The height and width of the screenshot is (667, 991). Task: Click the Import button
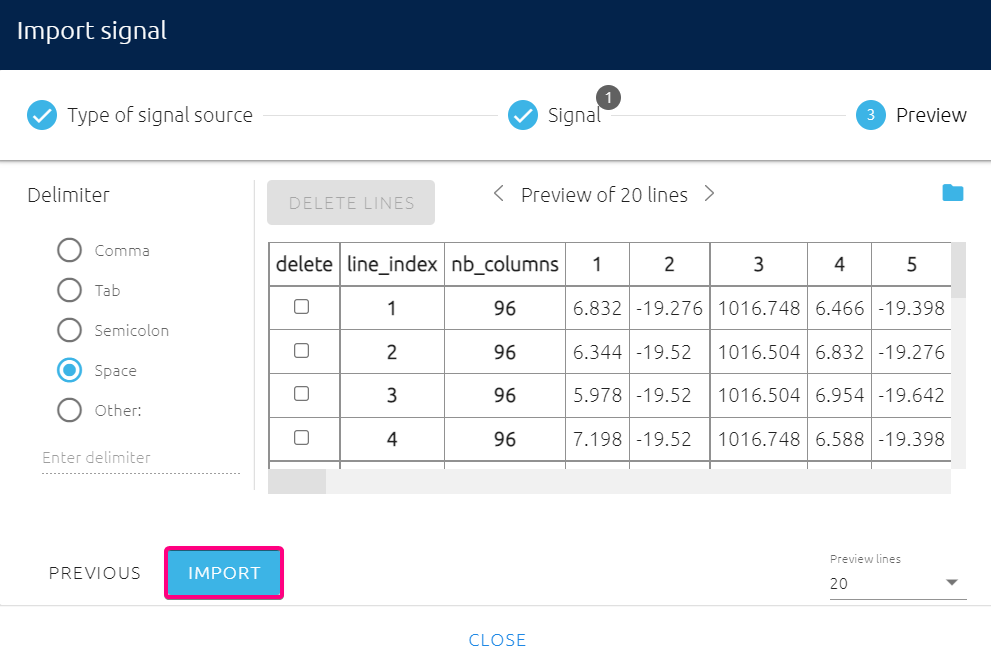[224, 573]
